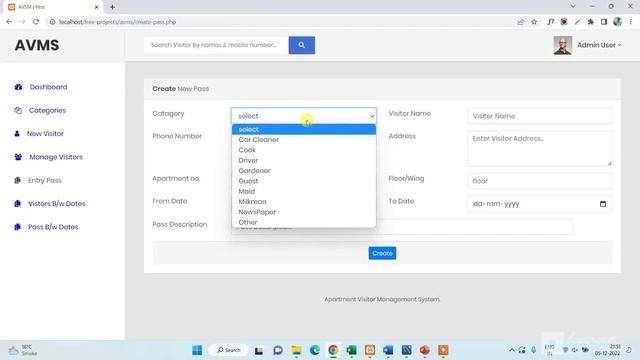Open a new browser tab
This screenshot has height=360, width=640.
[112, 7]
